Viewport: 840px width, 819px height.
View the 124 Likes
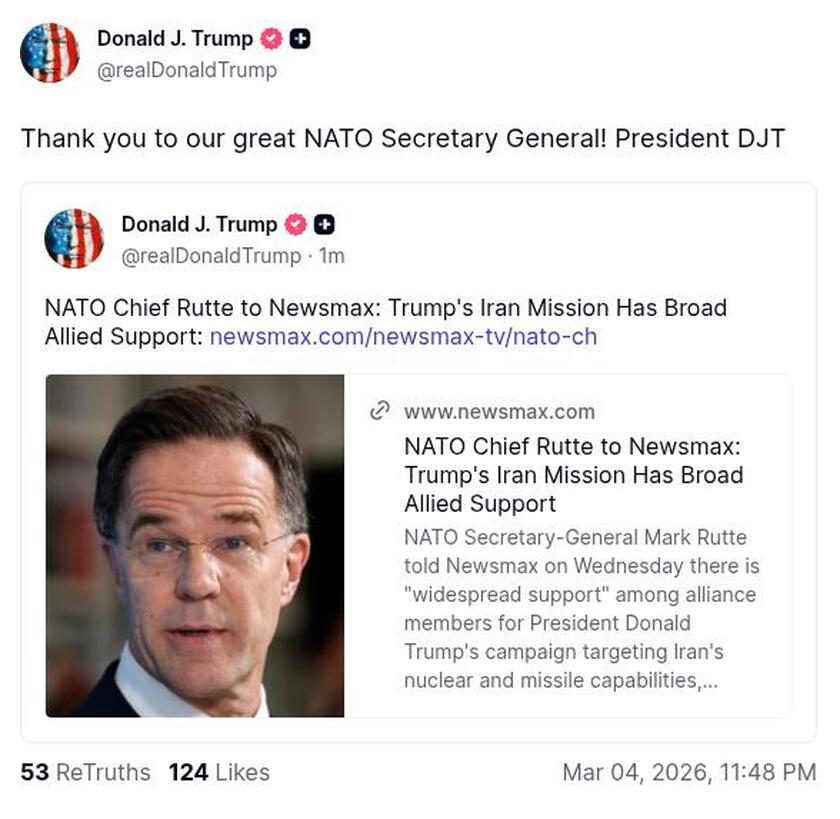coord(218,772)
